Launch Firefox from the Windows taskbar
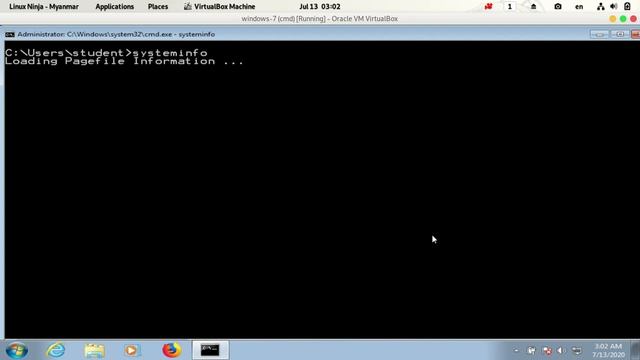 [171, 350]
